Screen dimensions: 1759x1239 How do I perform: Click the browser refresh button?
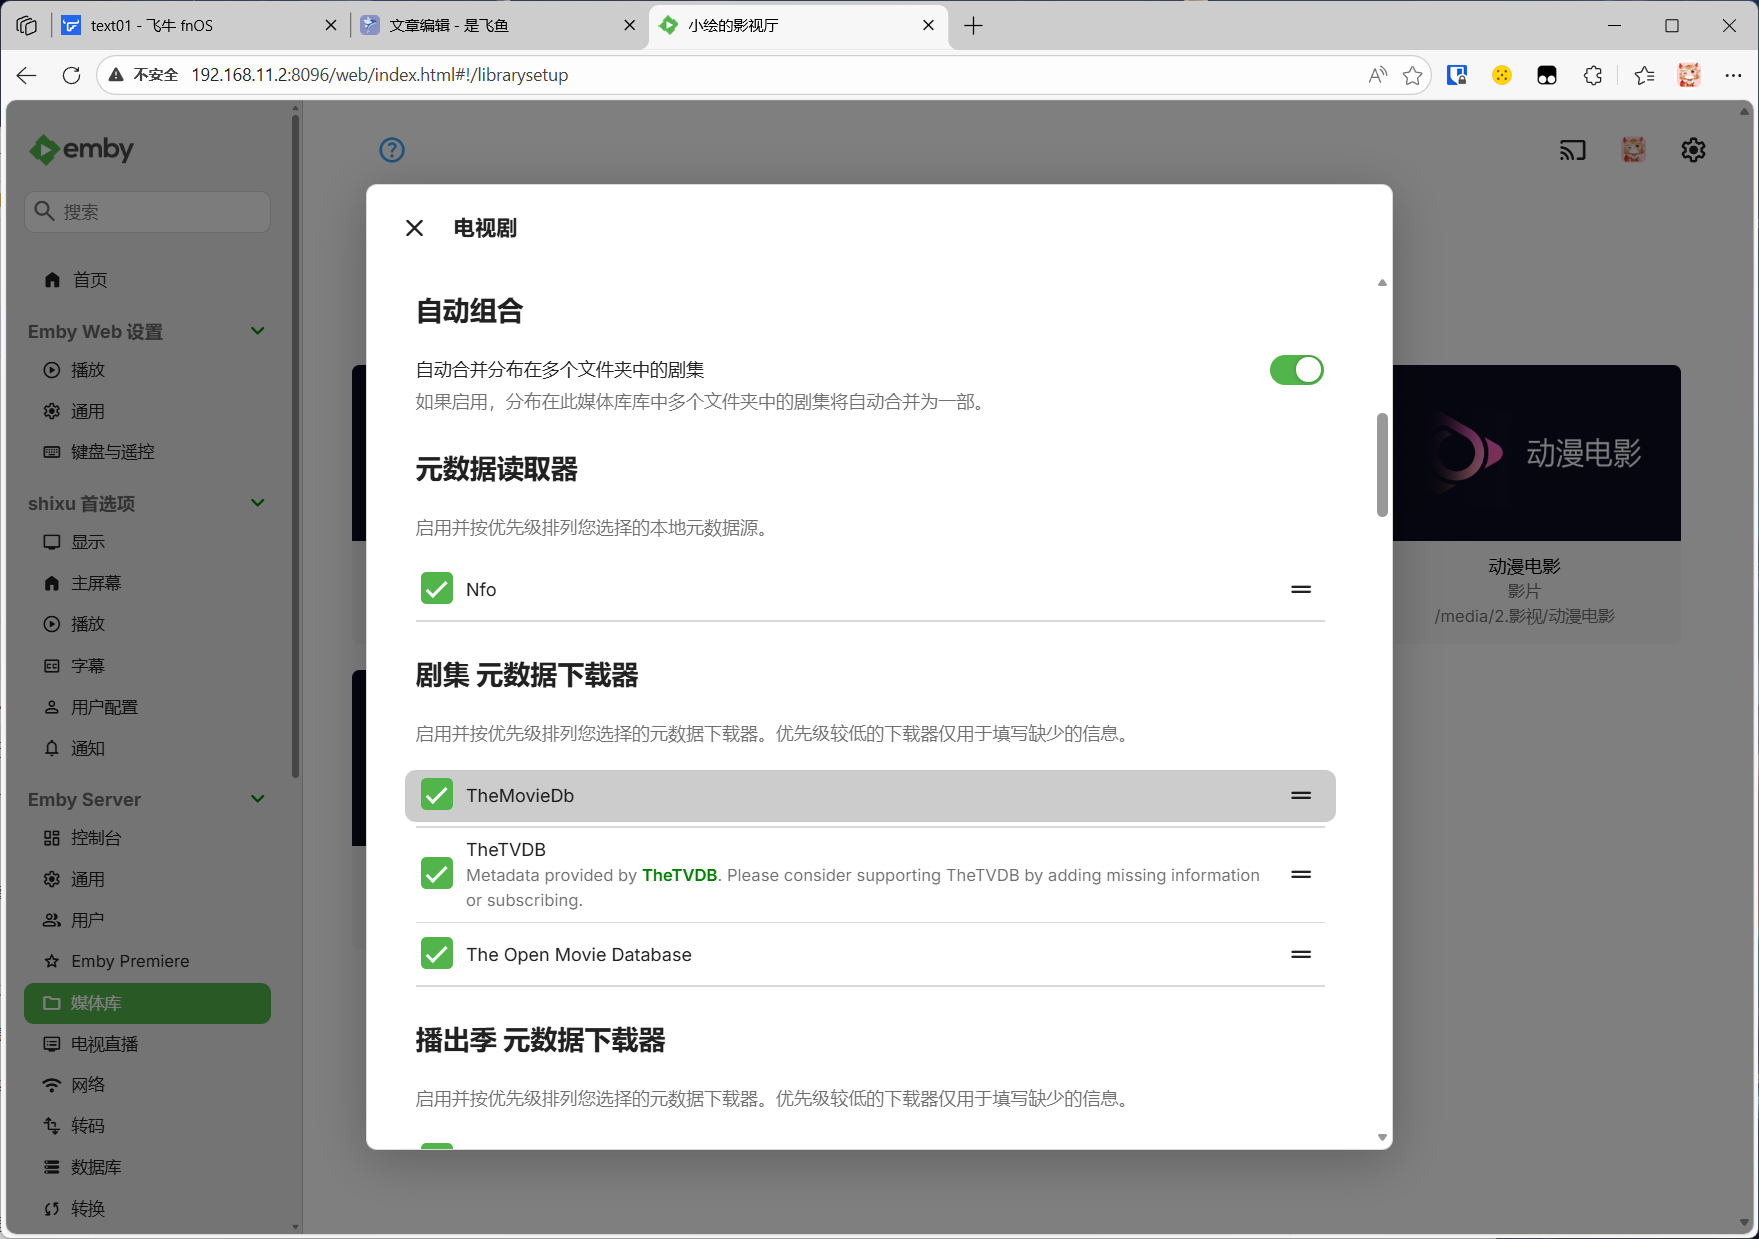click(x=71, y=75)
